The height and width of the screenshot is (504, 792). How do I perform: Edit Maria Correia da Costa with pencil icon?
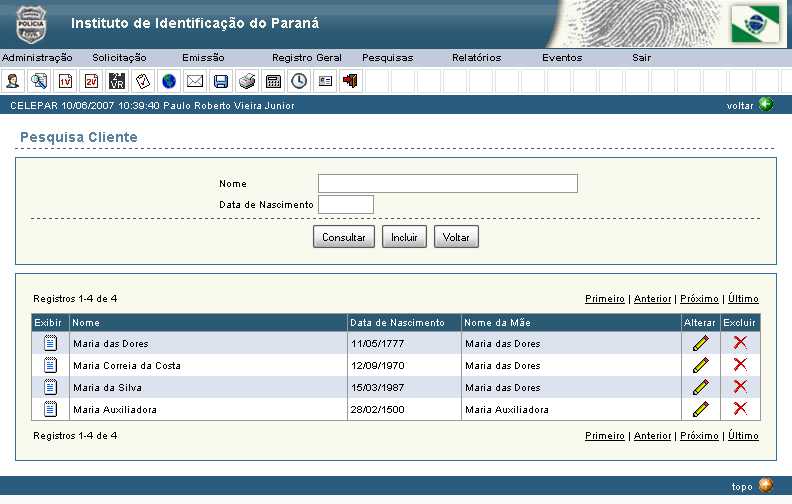(700, 365)
